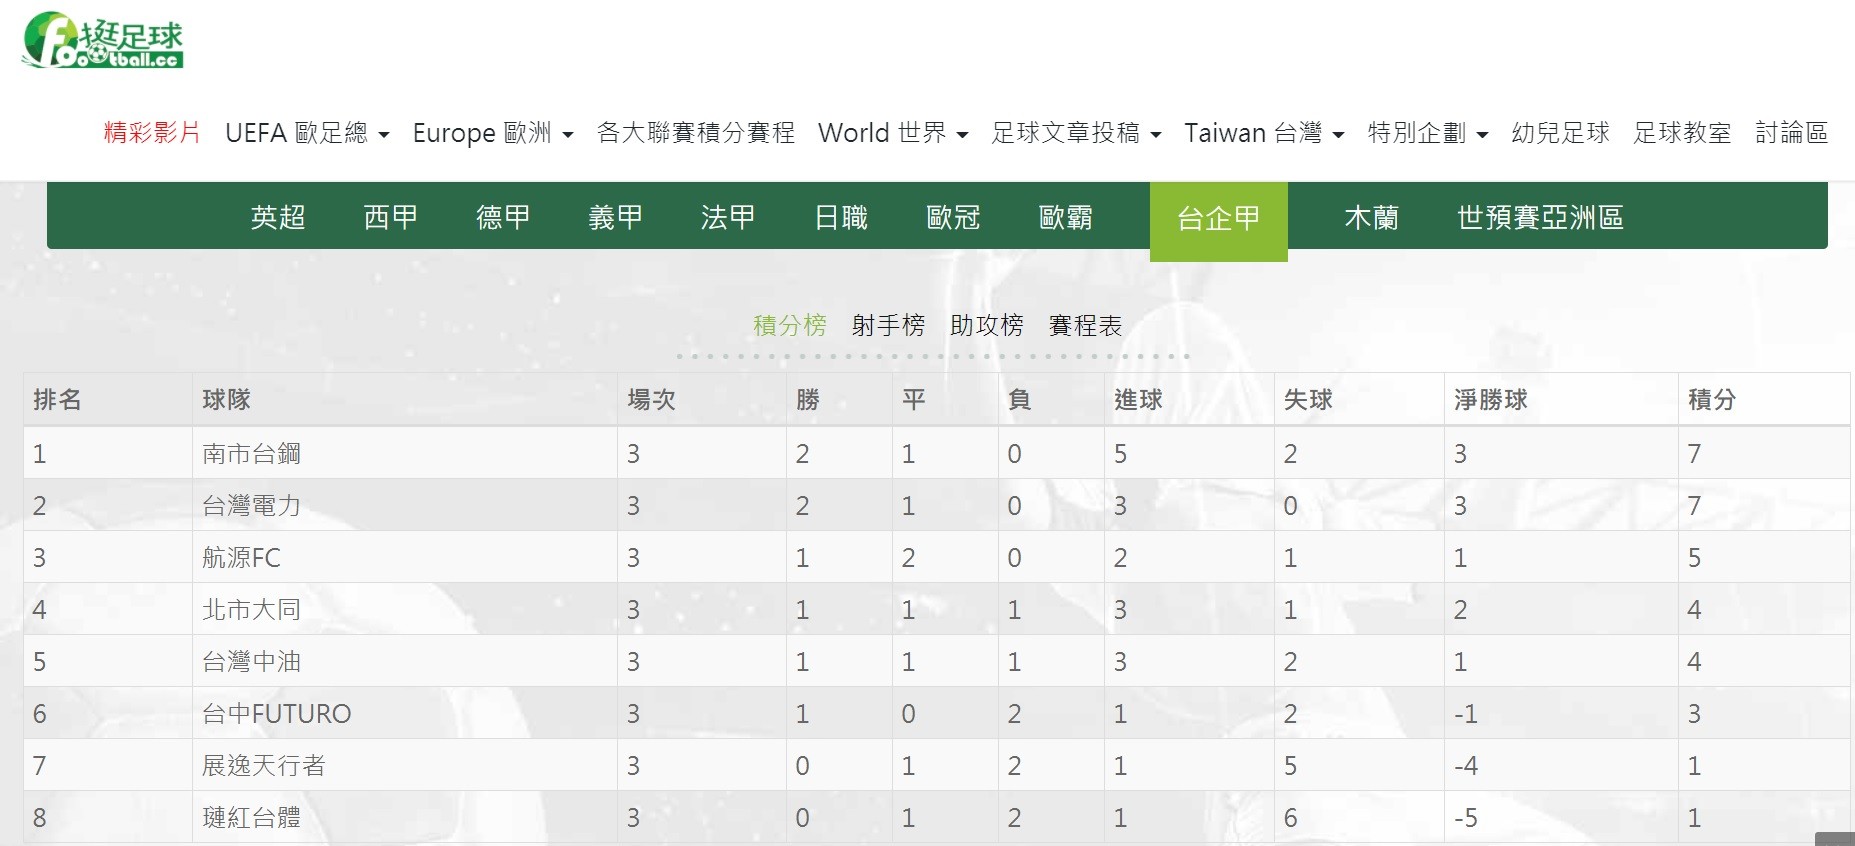Select the active 台企甲 tab
The height and width of the screenshot is (846, 1855).
tap(1219, 220)
